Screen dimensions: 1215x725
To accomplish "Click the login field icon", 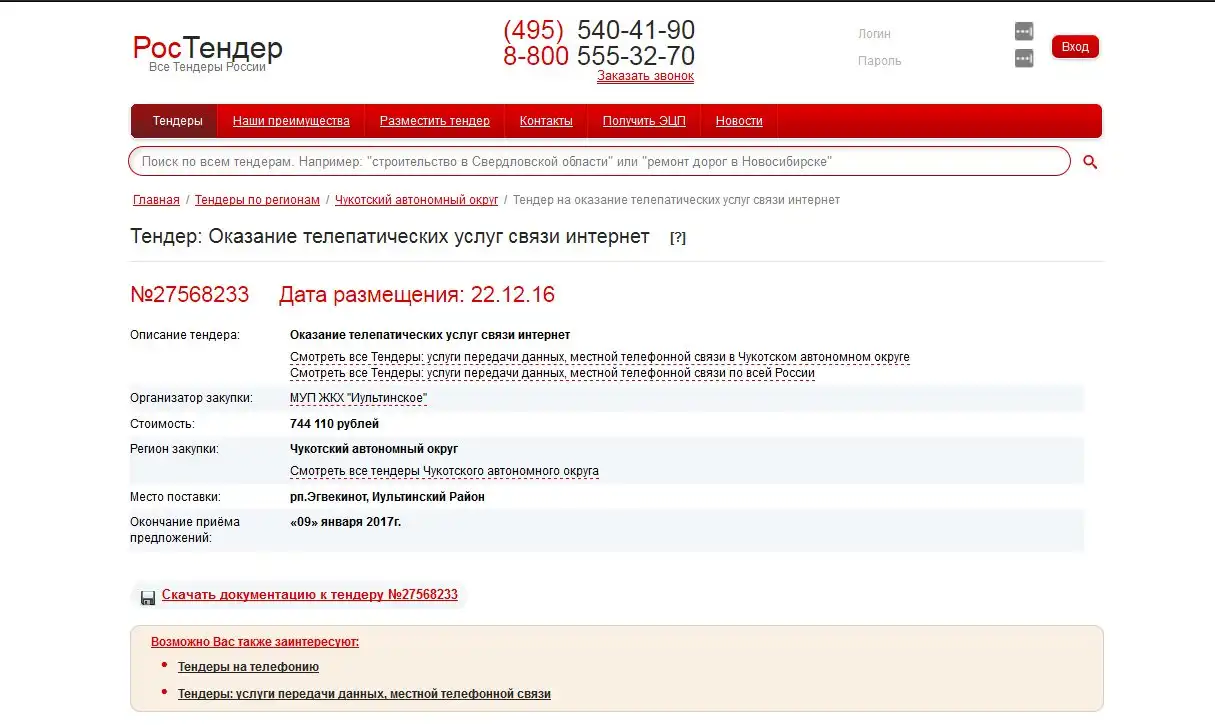I will point(1023,32).
